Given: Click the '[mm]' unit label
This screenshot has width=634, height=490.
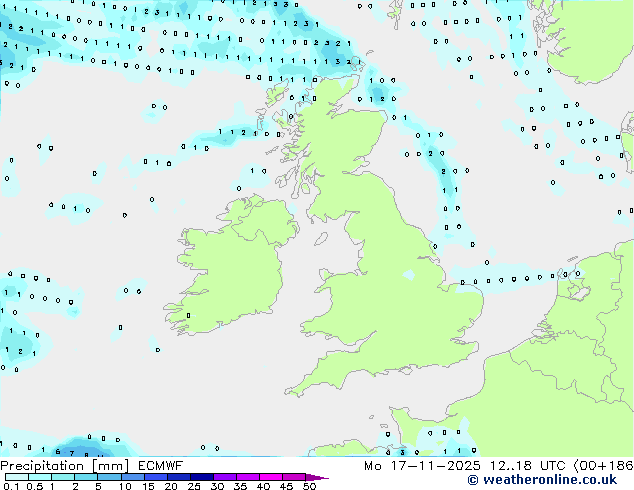Looking at the screenshot, I should pyautogui.click(x=111, y=466).
